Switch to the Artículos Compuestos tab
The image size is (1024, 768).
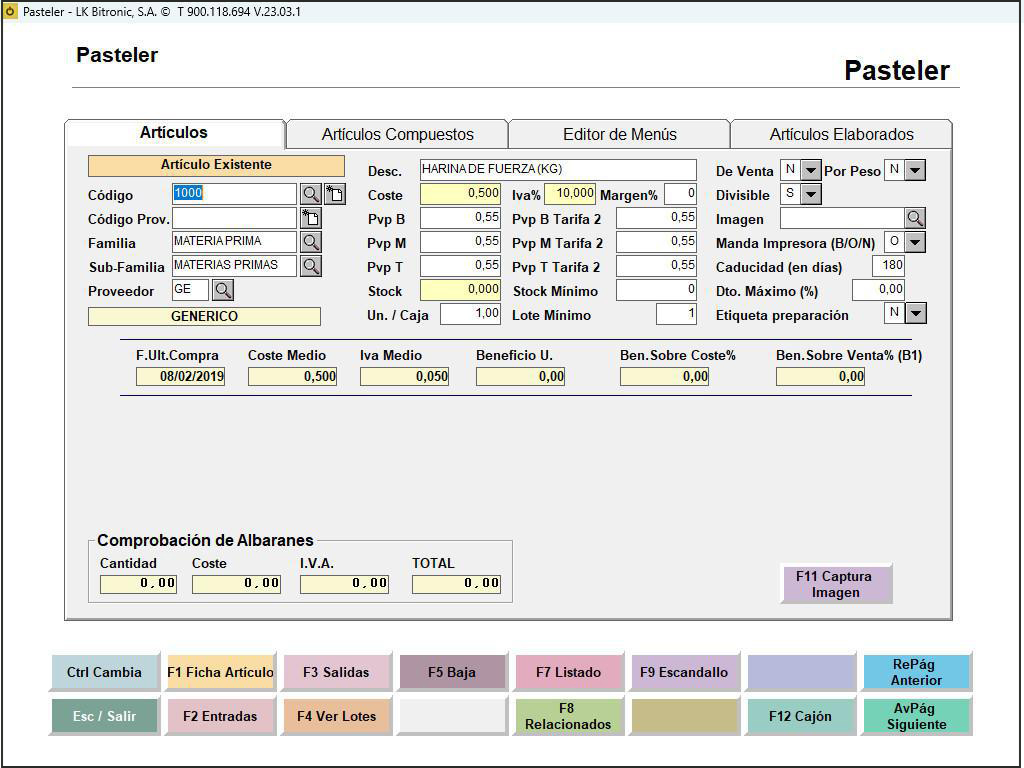point(397,134)
